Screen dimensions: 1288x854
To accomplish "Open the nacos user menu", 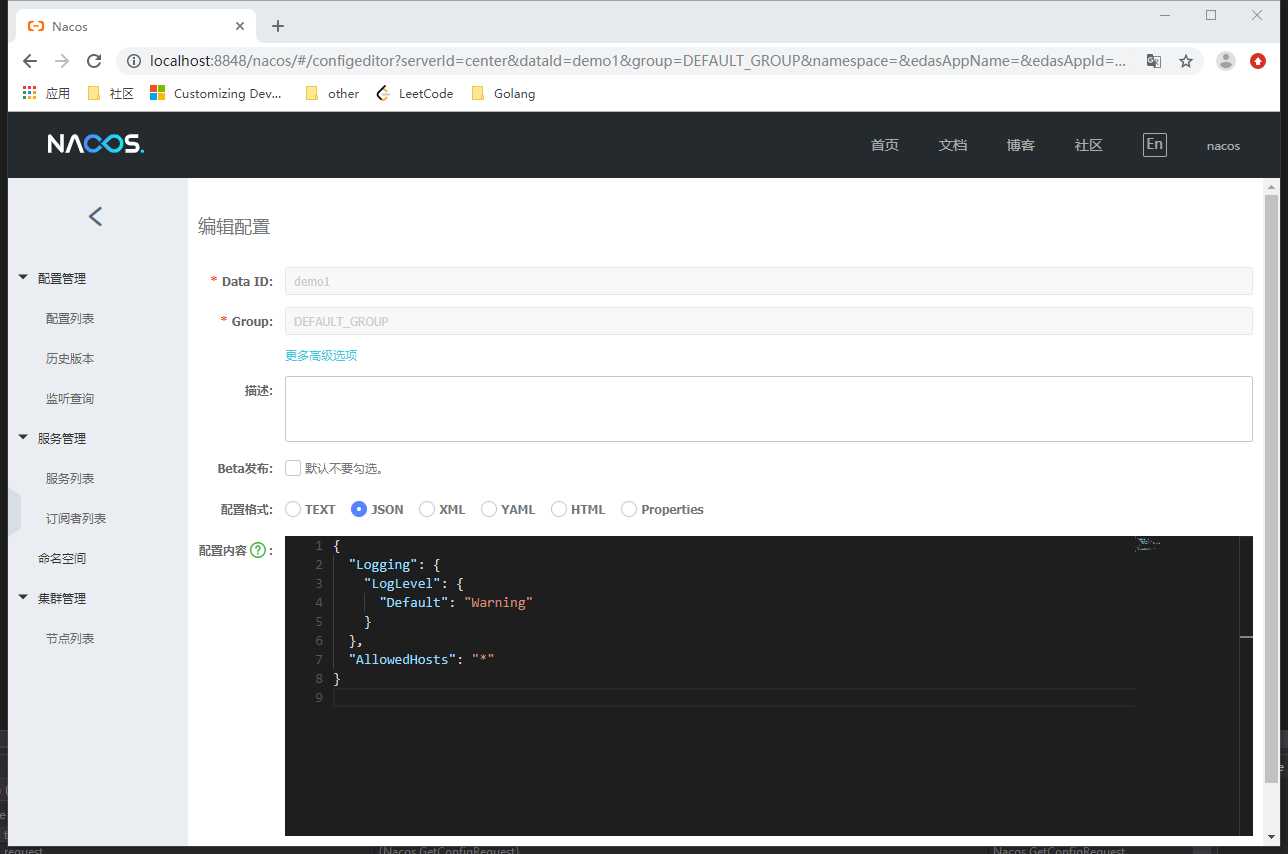I will click(1223, 145).
